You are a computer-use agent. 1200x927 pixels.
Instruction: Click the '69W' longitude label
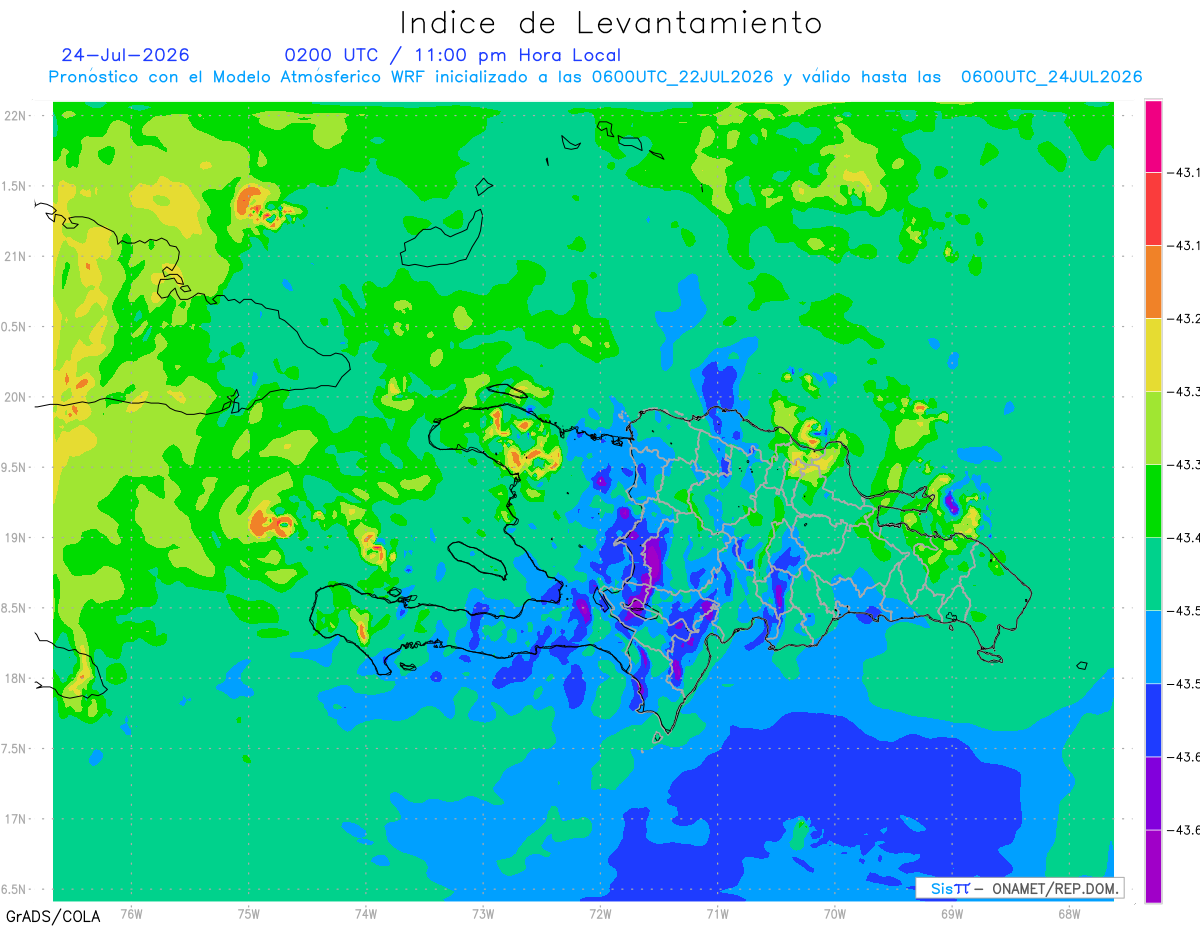tap(952, 912)
